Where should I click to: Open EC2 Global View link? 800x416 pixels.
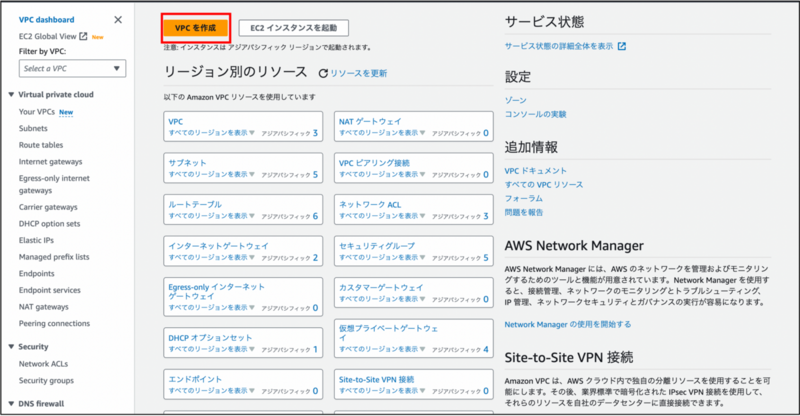point(47,36)
